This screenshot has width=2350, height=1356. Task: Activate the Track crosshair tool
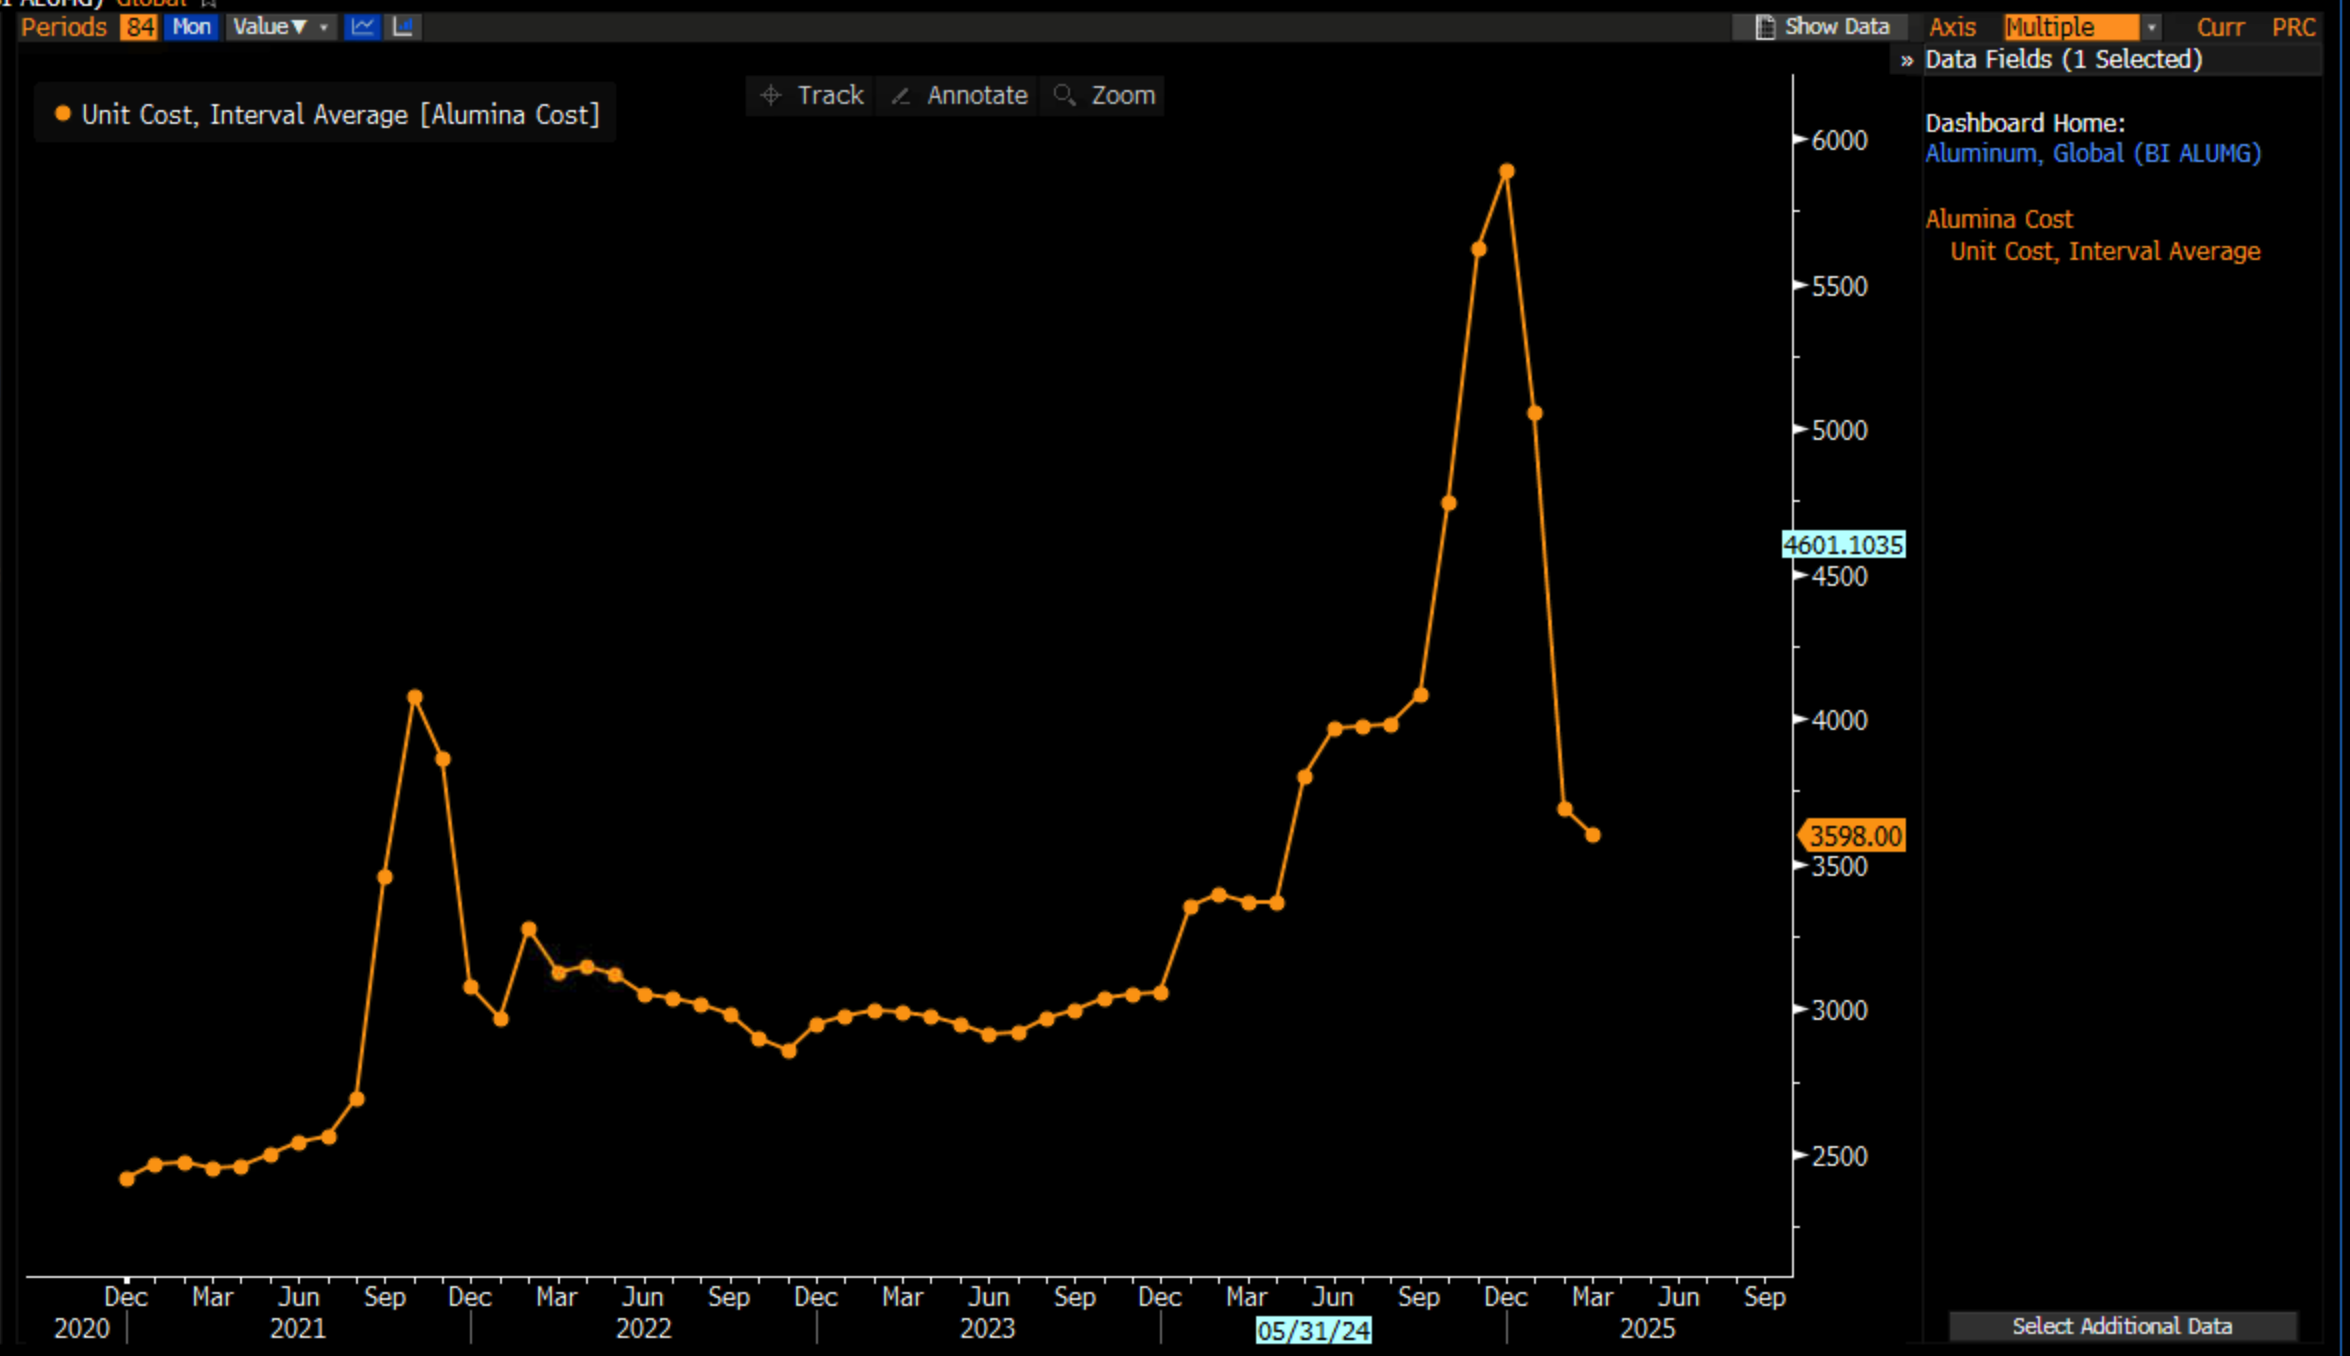click(x=811, y=95)
